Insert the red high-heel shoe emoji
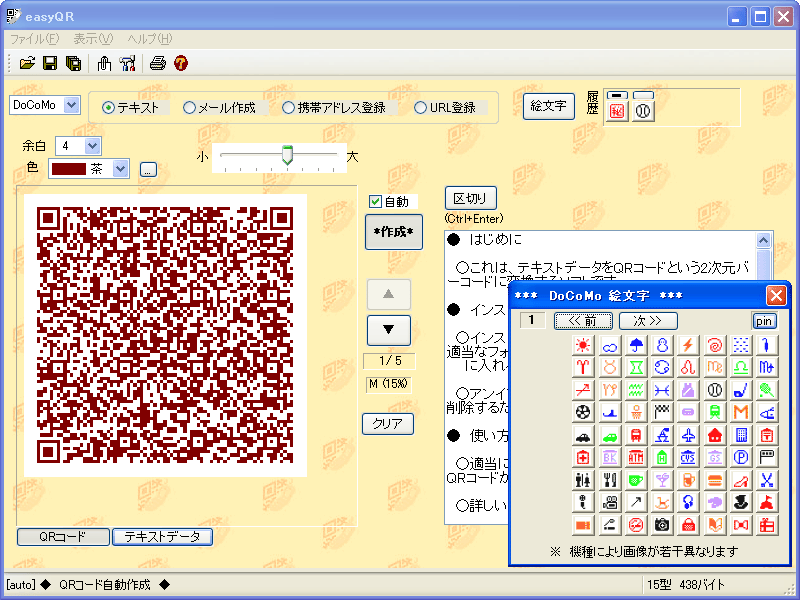 pos(741,480)
